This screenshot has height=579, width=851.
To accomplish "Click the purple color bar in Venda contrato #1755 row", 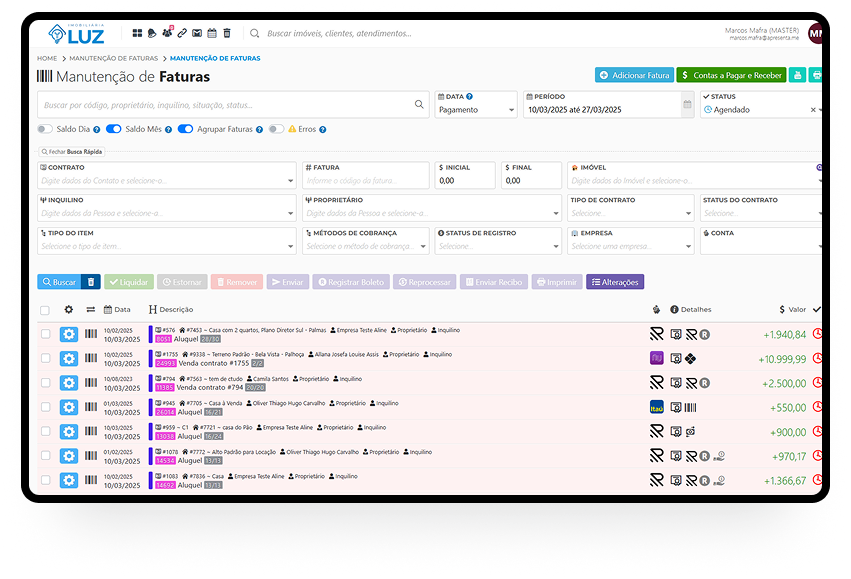I will click(150, 359).
